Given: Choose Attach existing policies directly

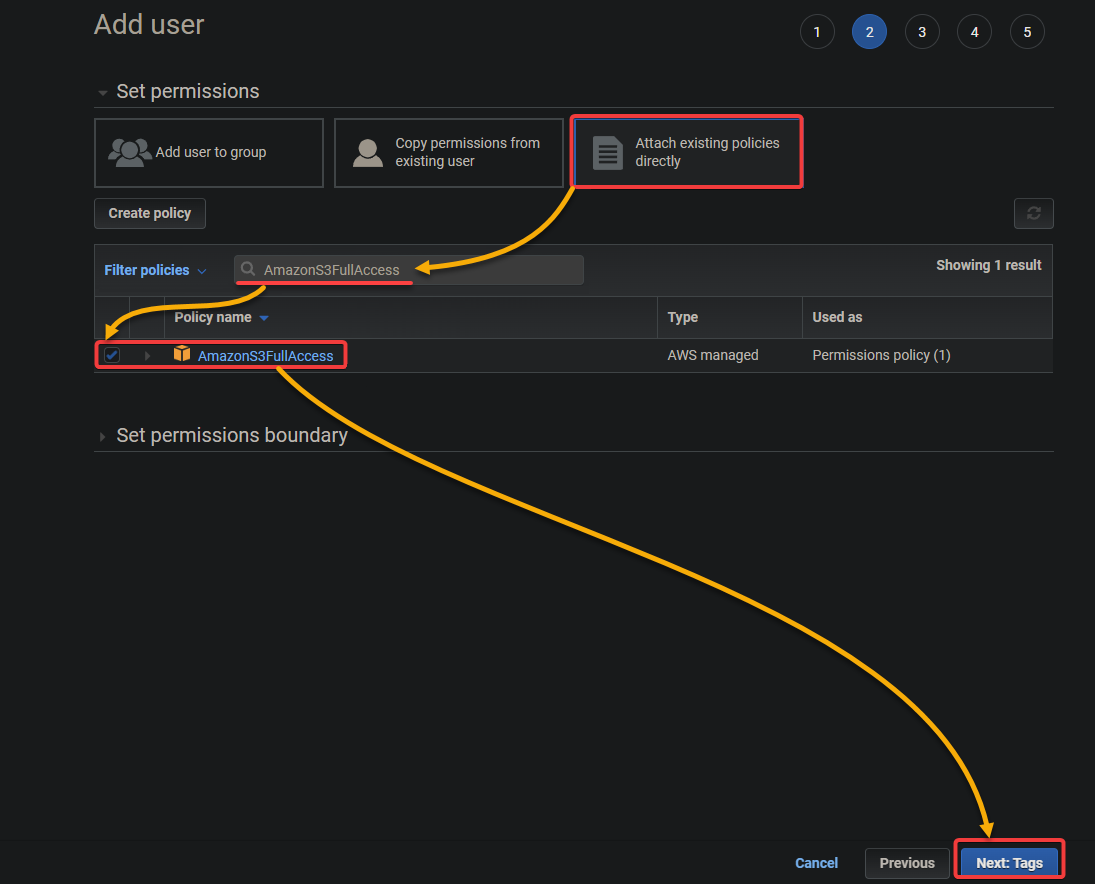Looking at the screenshot, I should pyautogui.click(x=687, y=152).
